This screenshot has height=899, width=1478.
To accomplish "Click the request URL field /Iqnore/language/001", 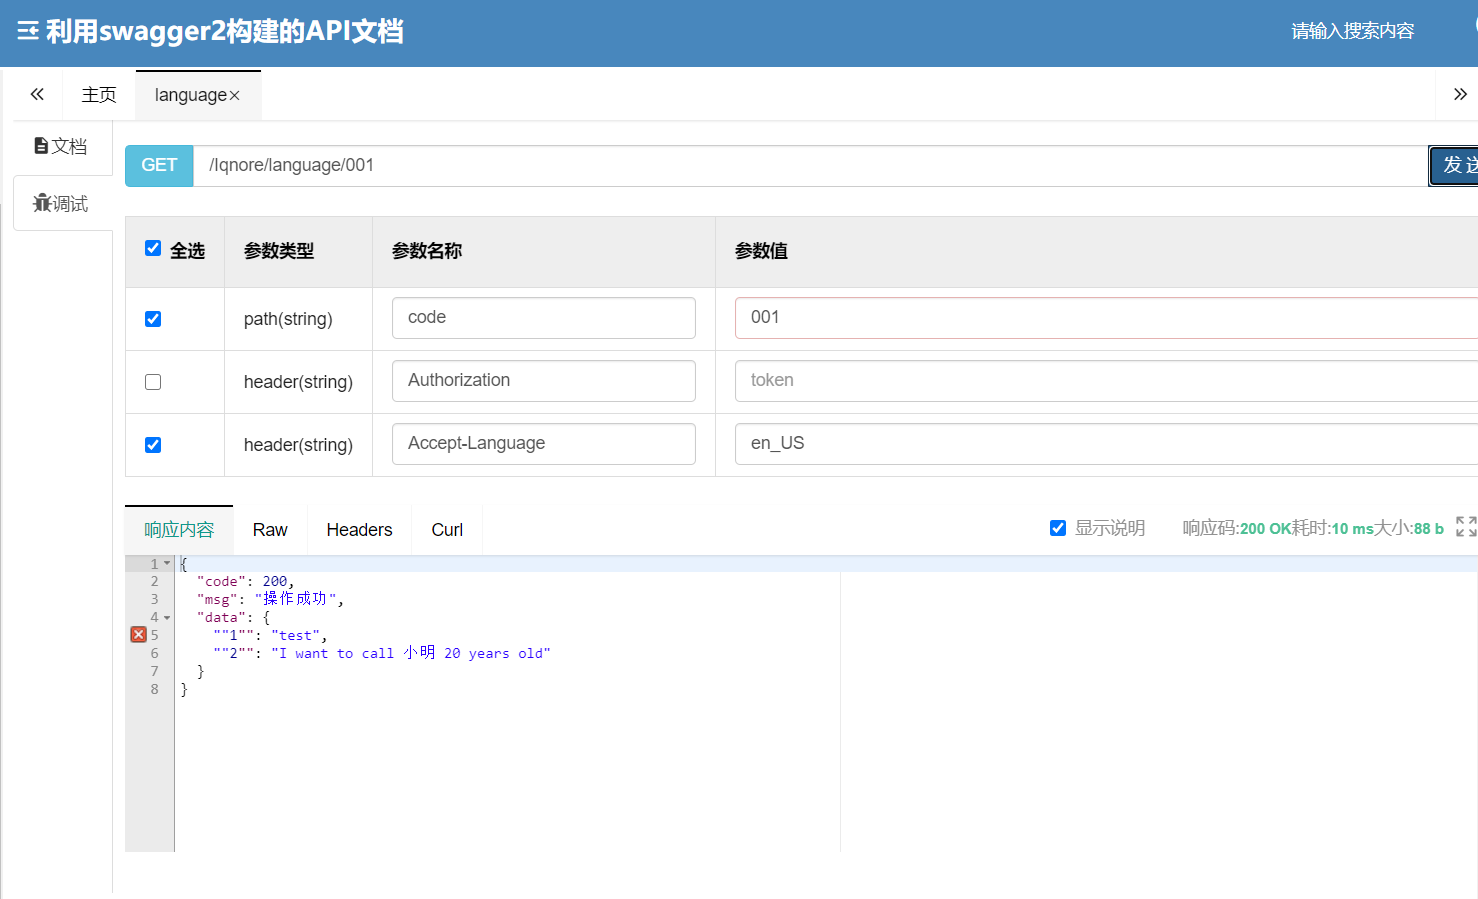I will click(x=810, y=166).
